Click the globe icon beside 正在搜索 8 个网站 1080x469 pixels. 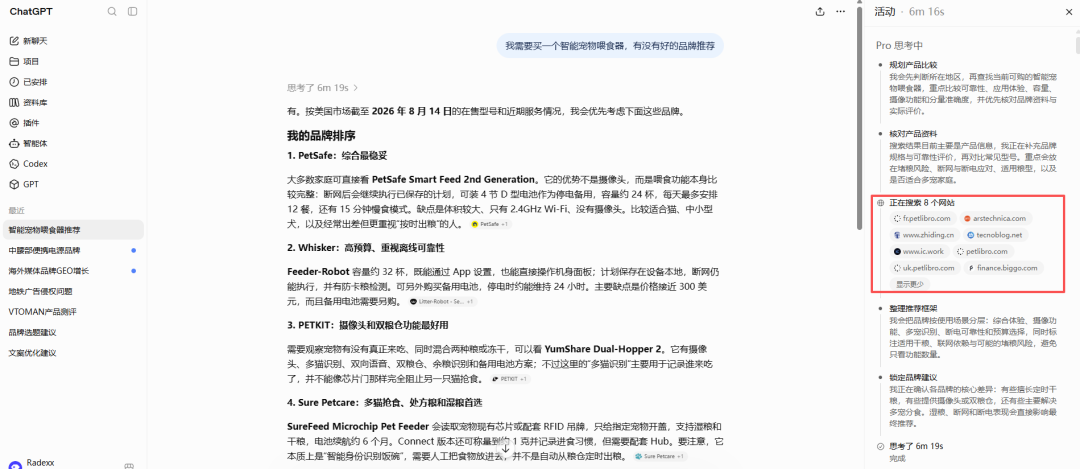coord(880,203)
